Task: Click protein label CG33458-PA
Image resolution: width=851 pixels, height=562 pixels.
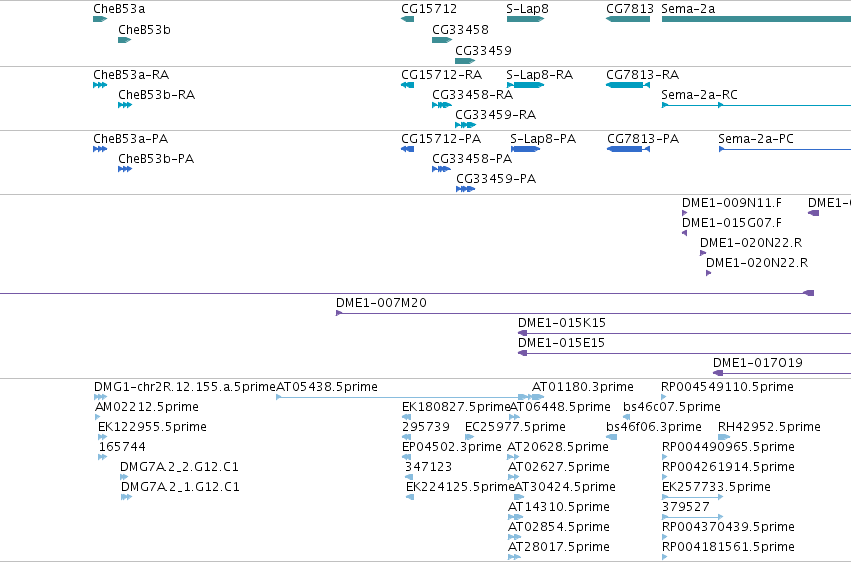Action: point(472,159)
